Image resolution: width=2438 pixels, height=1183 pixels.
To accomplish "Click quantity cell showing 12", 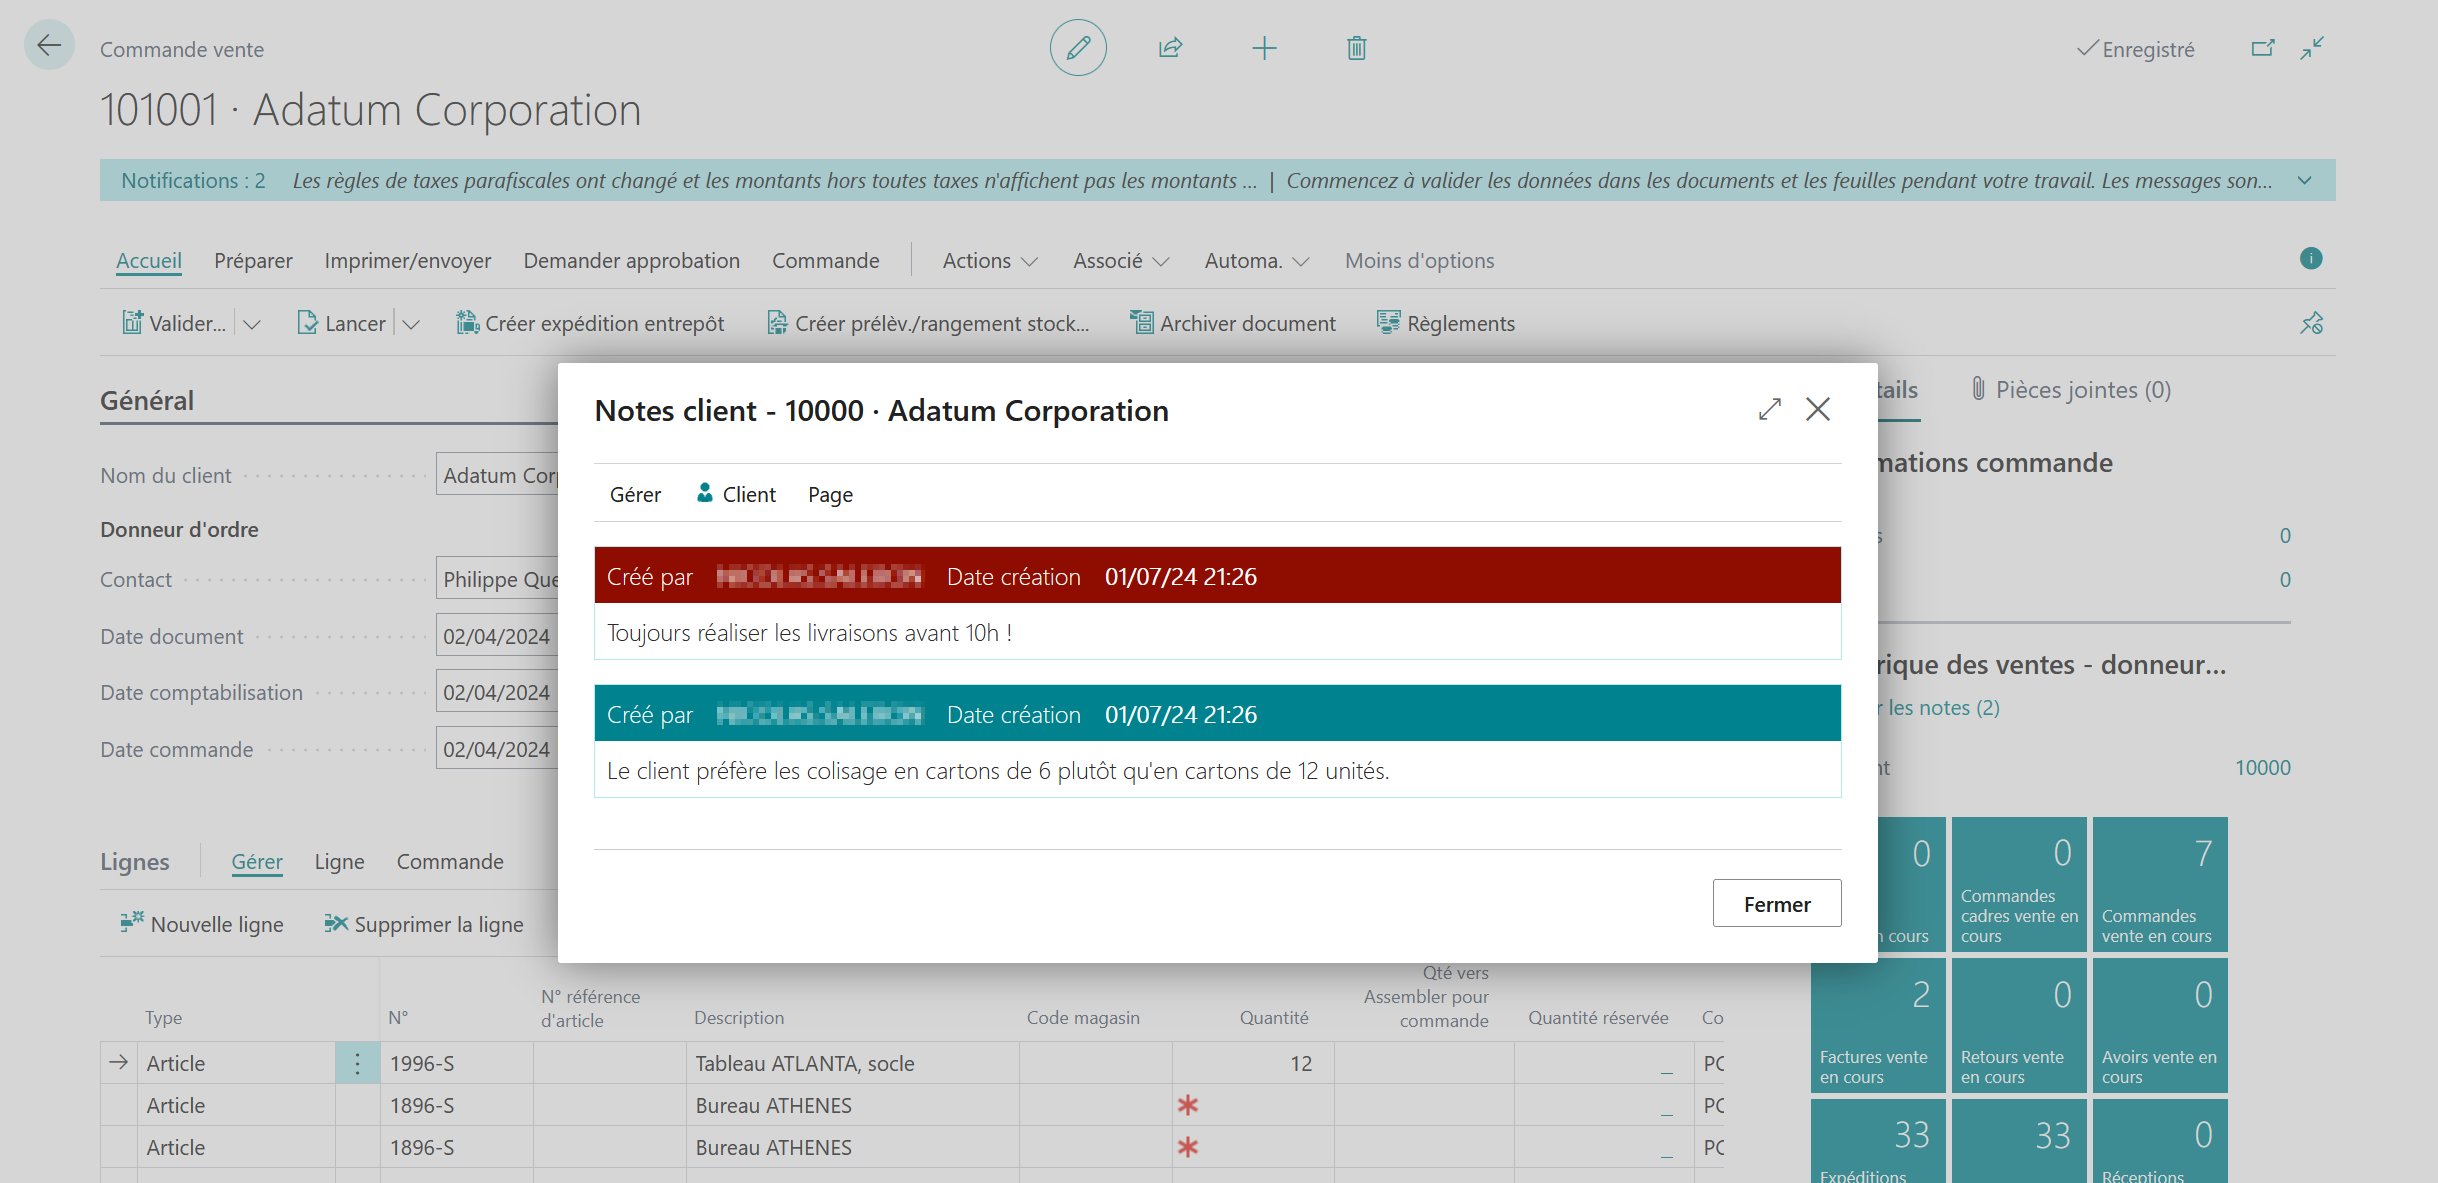I will coord(1252,1063).
